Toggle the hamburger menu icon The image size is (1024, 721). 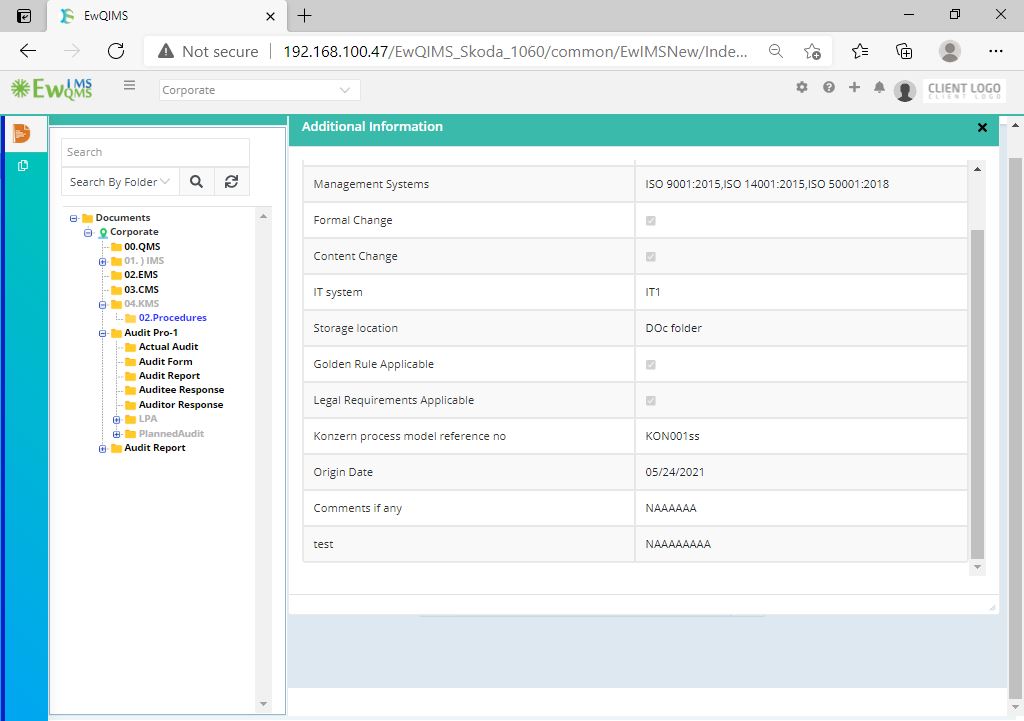[129, 86]
